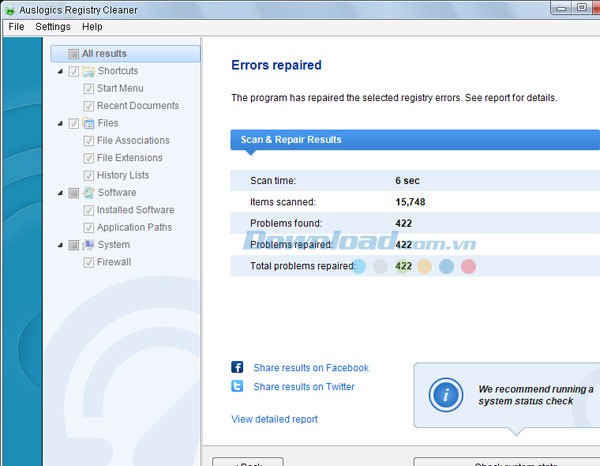This screenshot has height=466, width=600.
Task: Collapse the Files tree node
Action: pos(60,124)
